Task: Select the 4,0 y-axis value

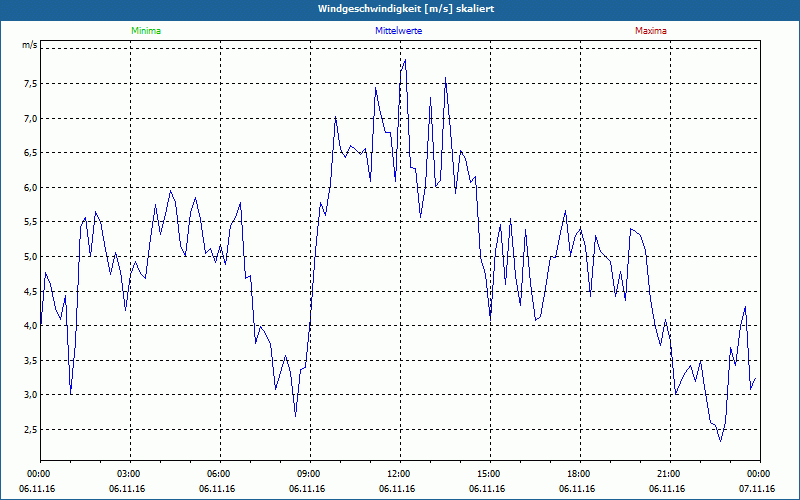Action: pos(30,326)
